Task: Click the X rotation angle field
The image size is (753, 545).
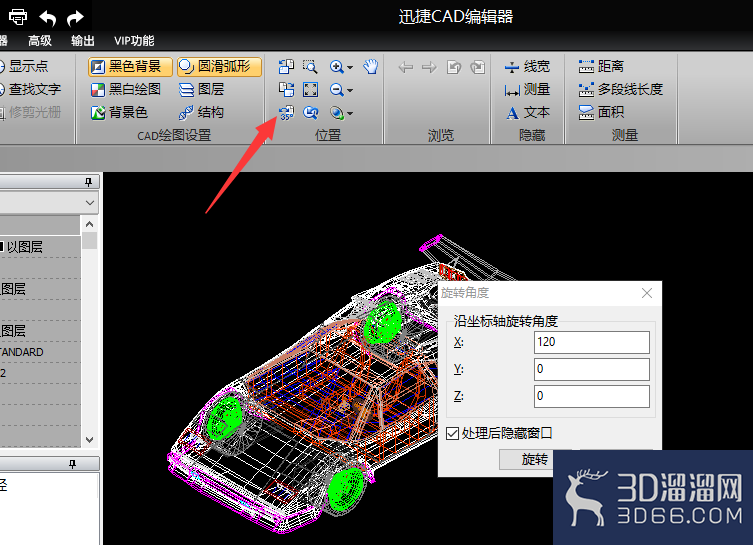Action: (592, 342)
